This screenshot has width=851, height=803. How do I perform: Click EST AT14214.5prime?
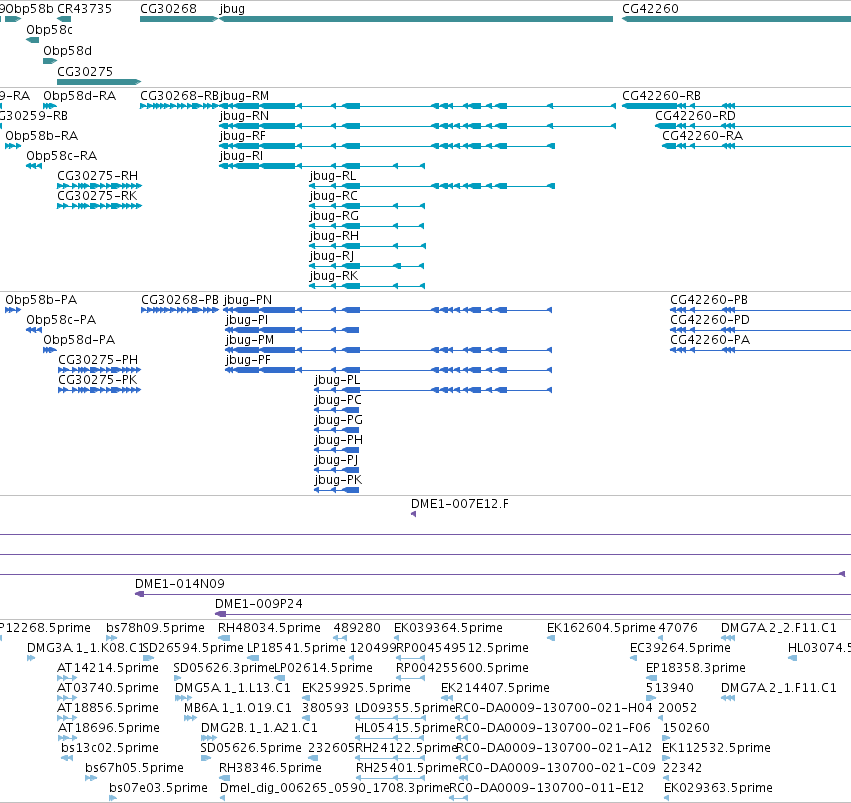67,678
